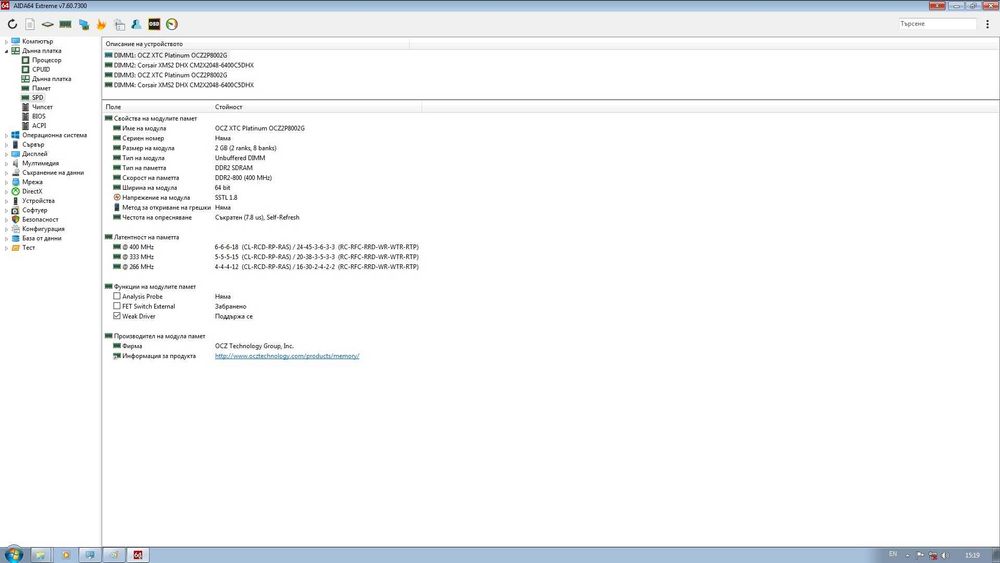The image size is (1000, 563).
Task: Select Процесор in the tree
Action: 47,60
